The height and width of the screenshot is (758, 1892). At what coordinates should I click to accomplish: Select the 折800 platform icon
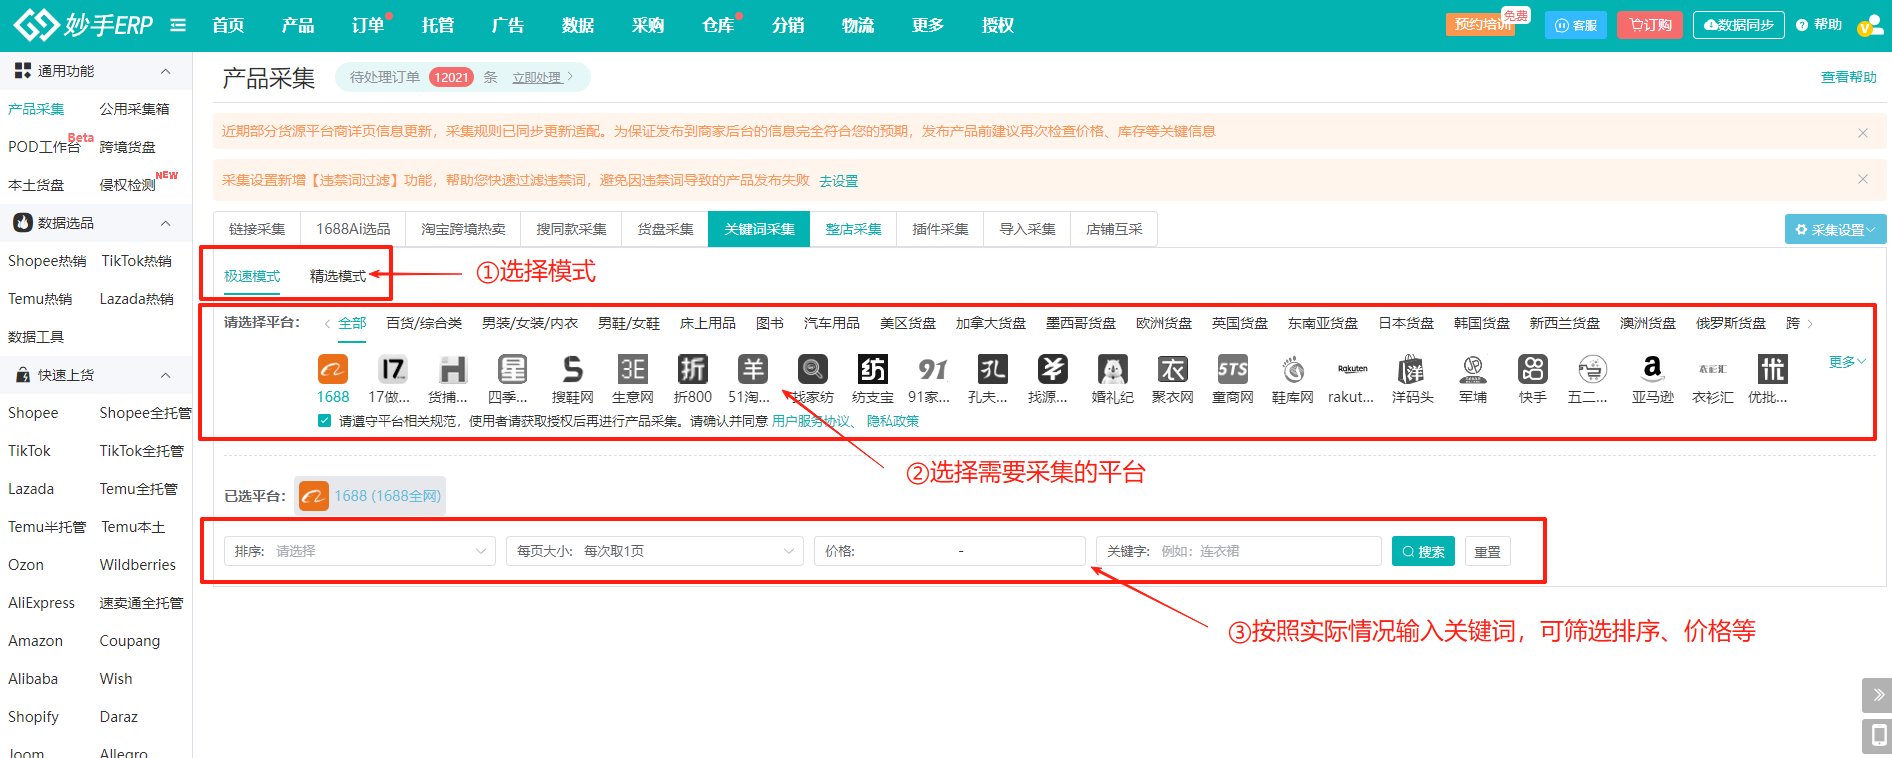(692, 370)
